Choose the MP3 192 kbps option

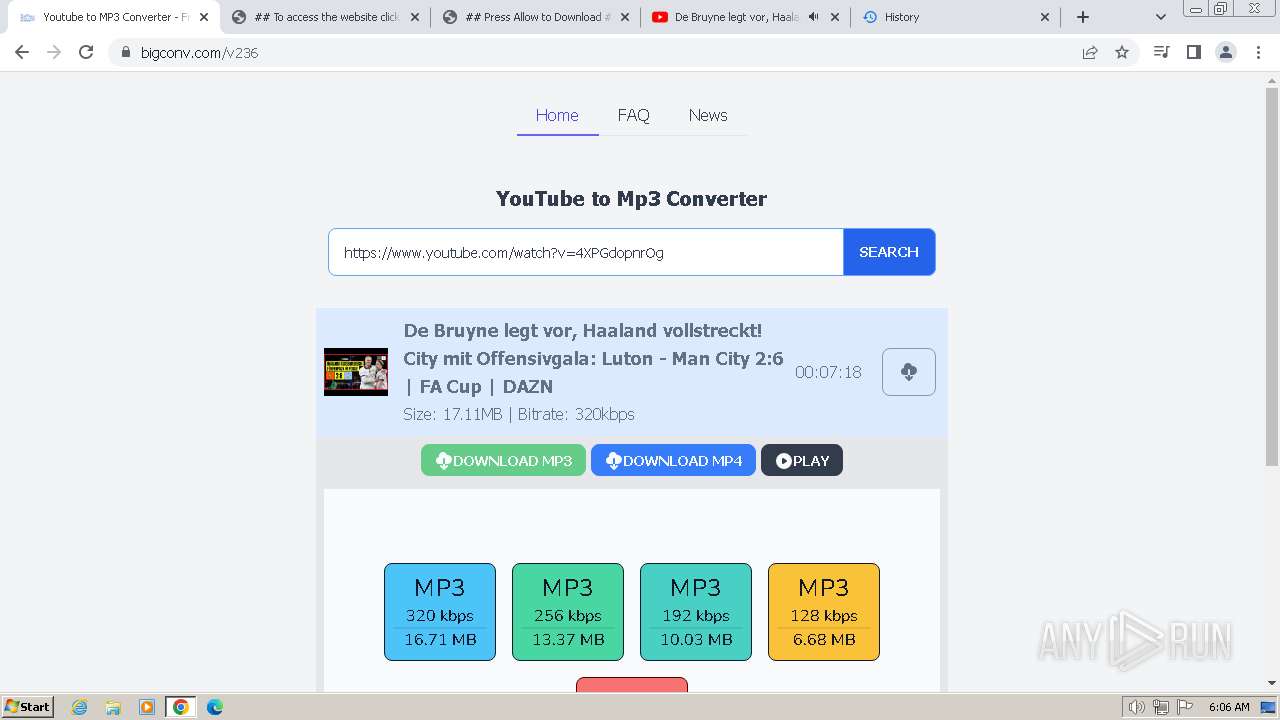(696, 612)
